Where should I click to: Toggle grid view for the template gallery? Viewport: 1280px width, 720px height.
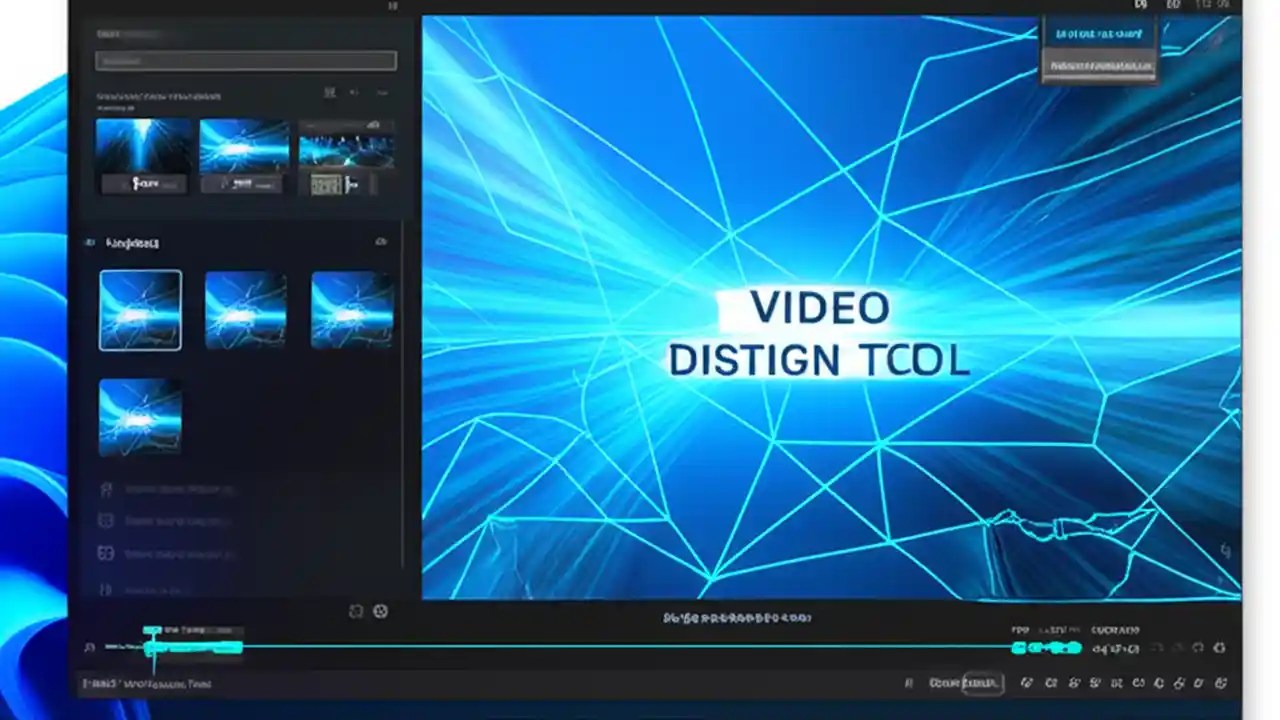pyautogui.click(x=330, y=92)
